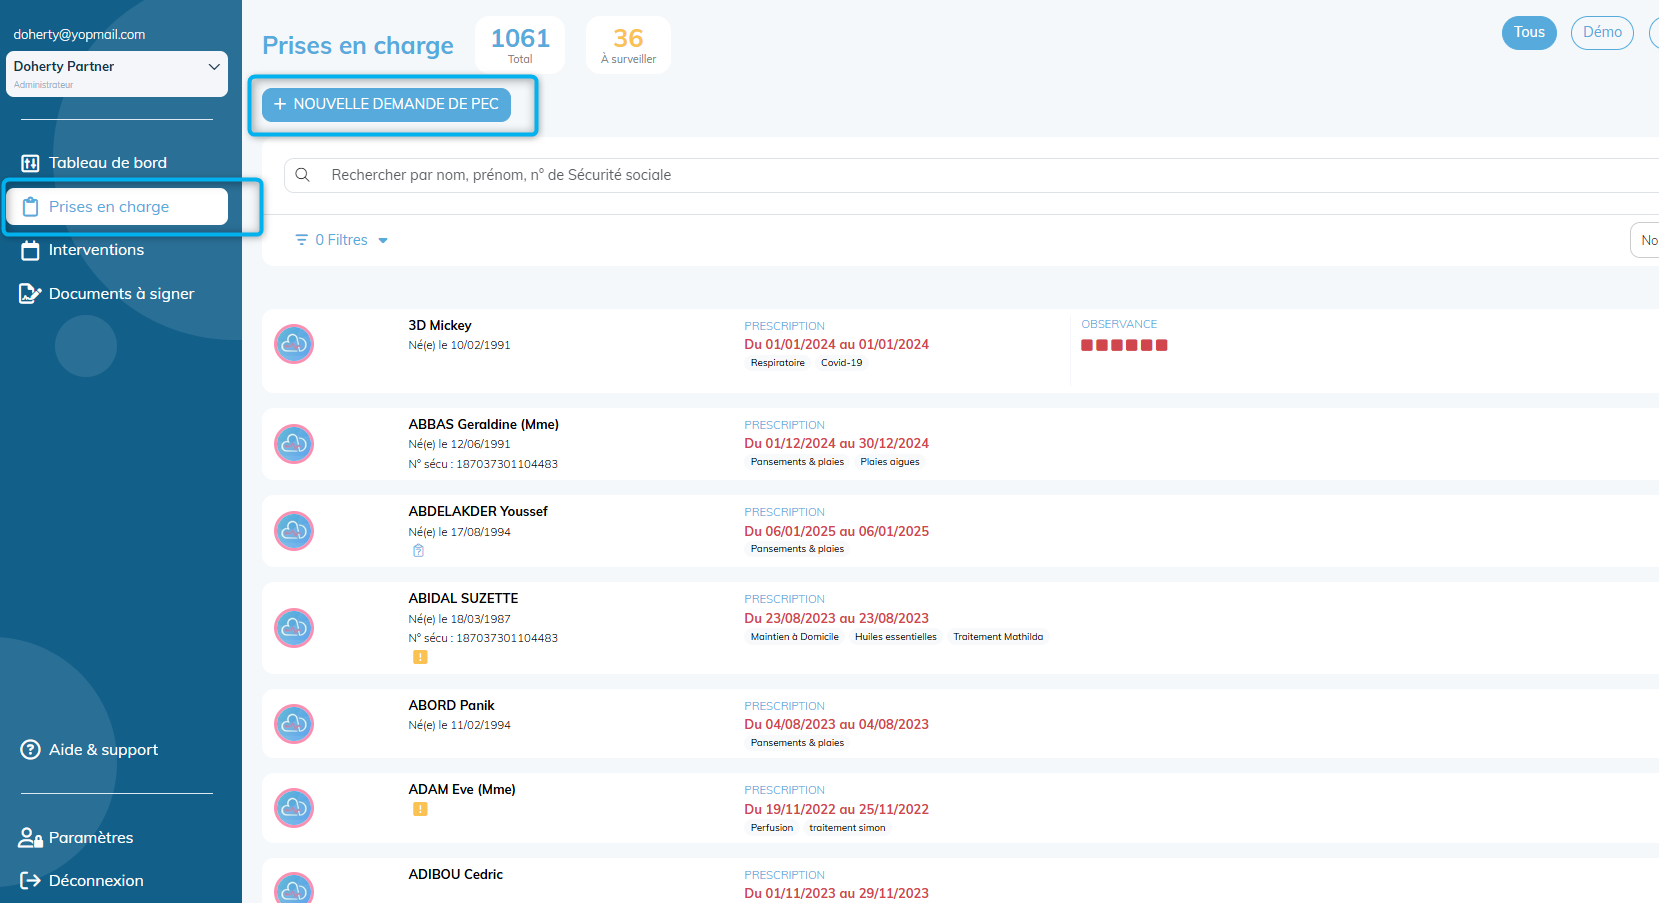Image resolution: width=1659 pixels, height=903 pixels.
Task: Select the Traitement Mathilda tag
Action: coord(998,637)
